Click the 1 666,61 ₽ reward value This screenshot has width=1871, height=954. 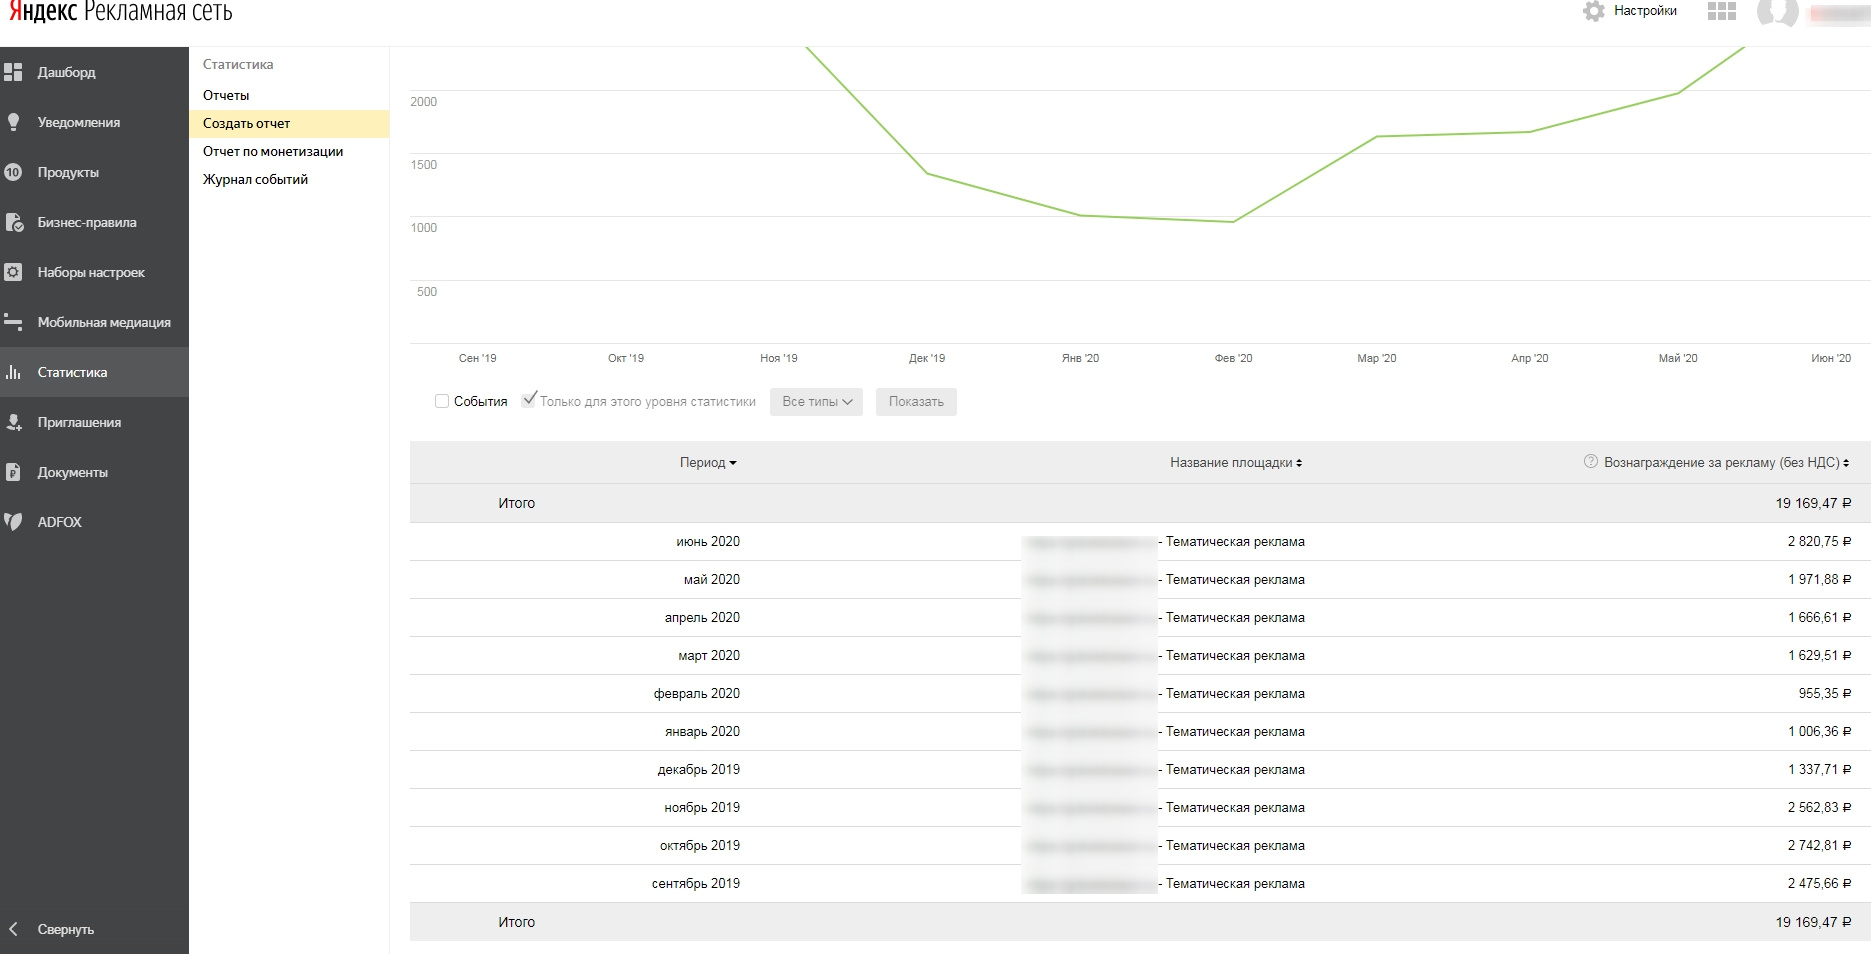click(1819, 617)
